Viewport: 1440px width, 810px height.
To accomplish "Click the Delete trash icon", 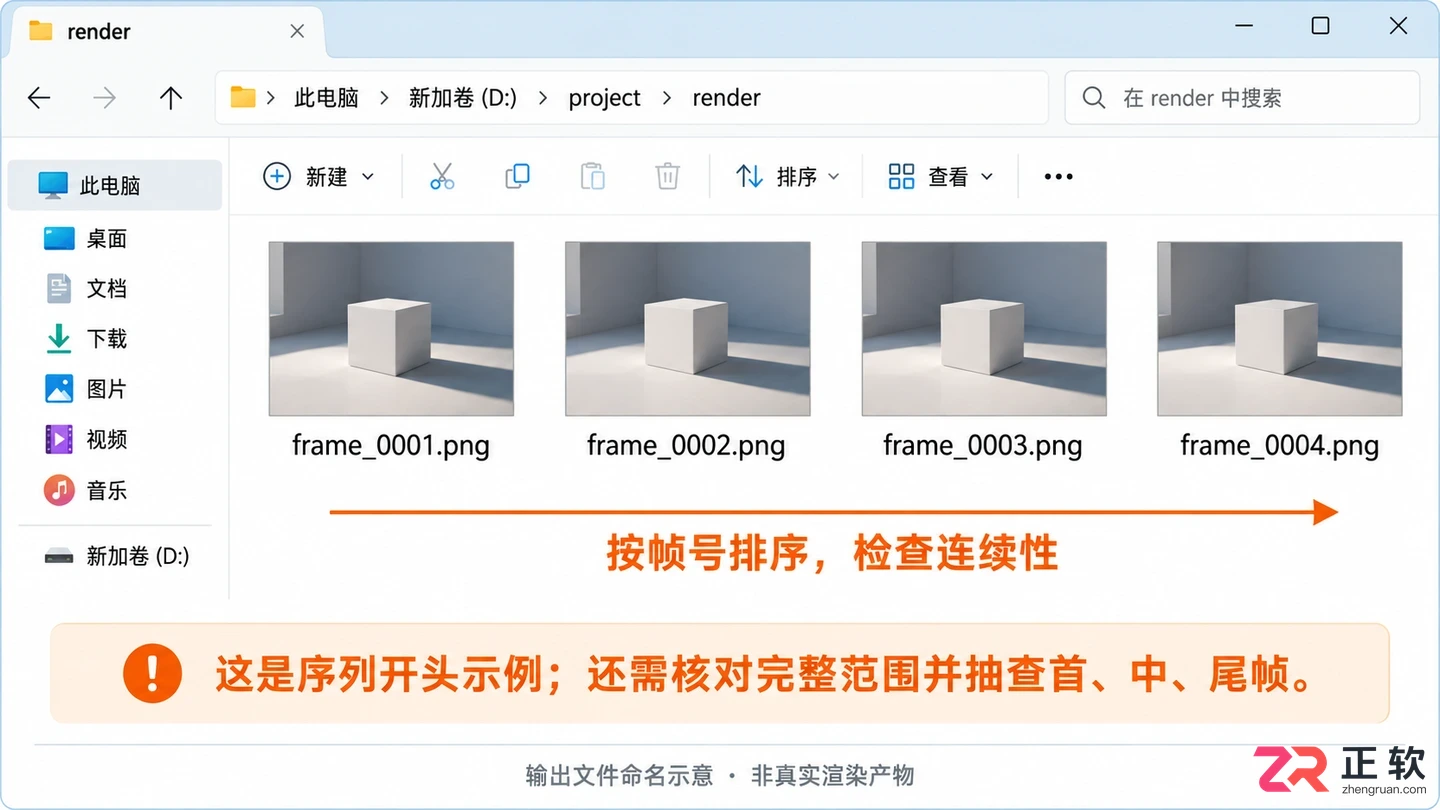I will 667,177.
